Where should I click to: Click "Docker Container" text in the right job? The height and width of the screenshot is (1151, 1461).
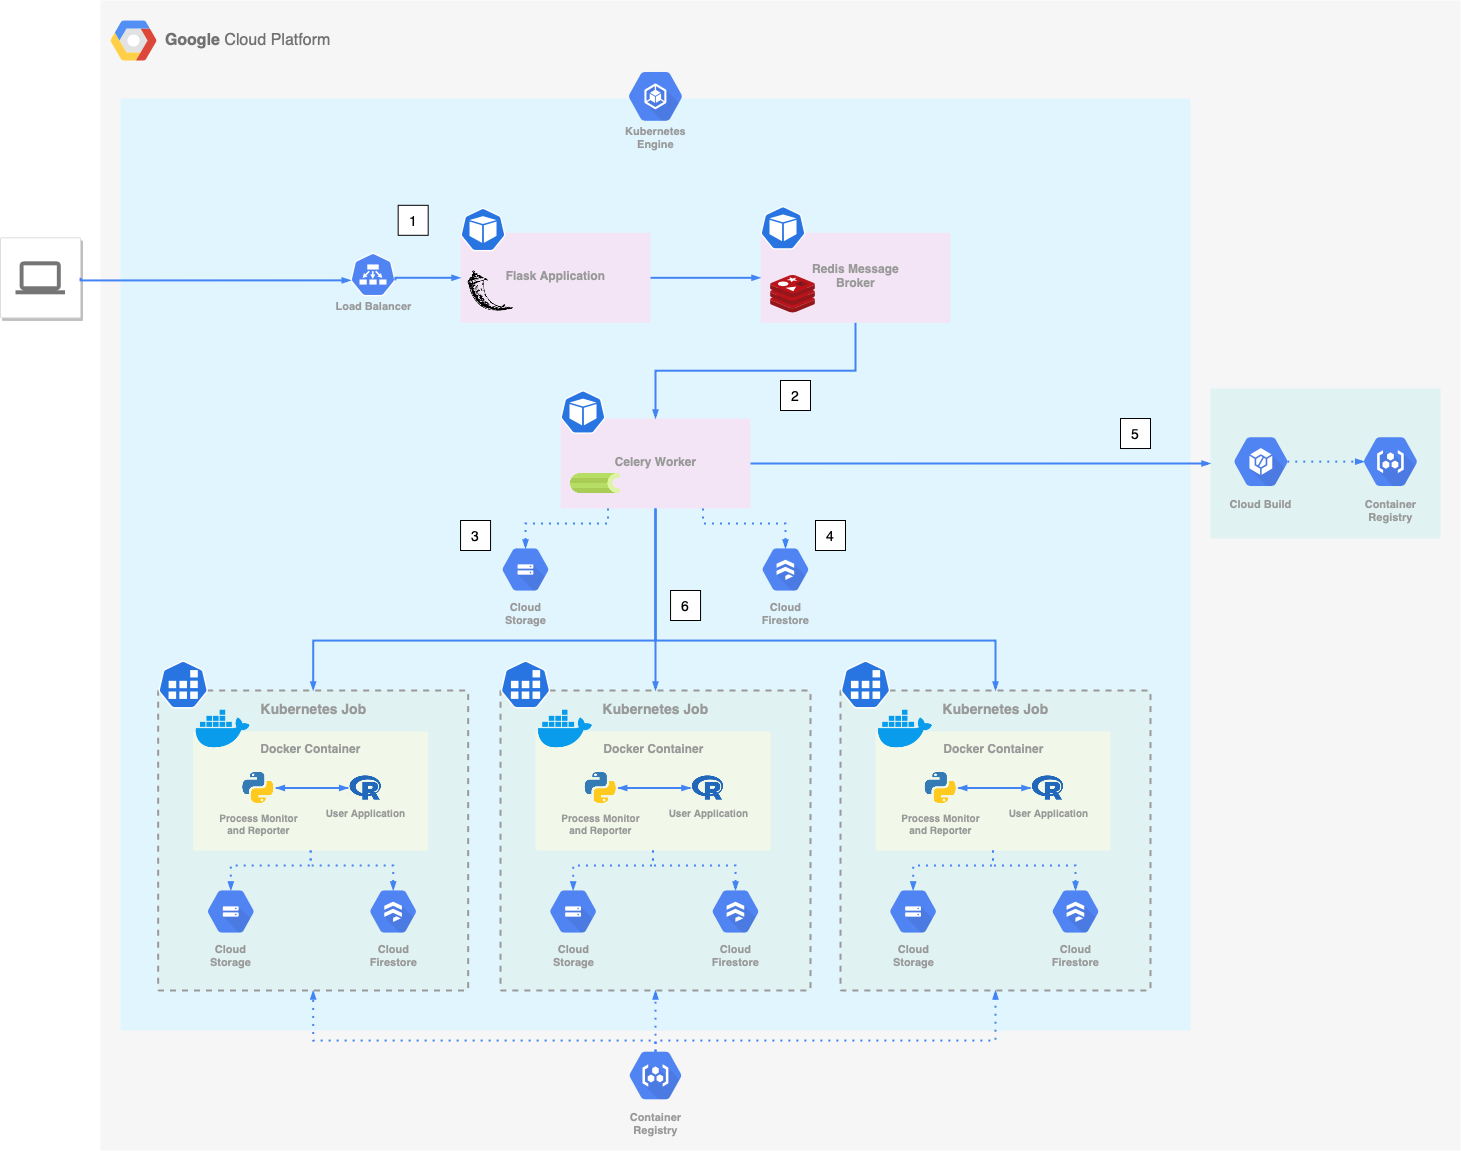click(993, 749)
